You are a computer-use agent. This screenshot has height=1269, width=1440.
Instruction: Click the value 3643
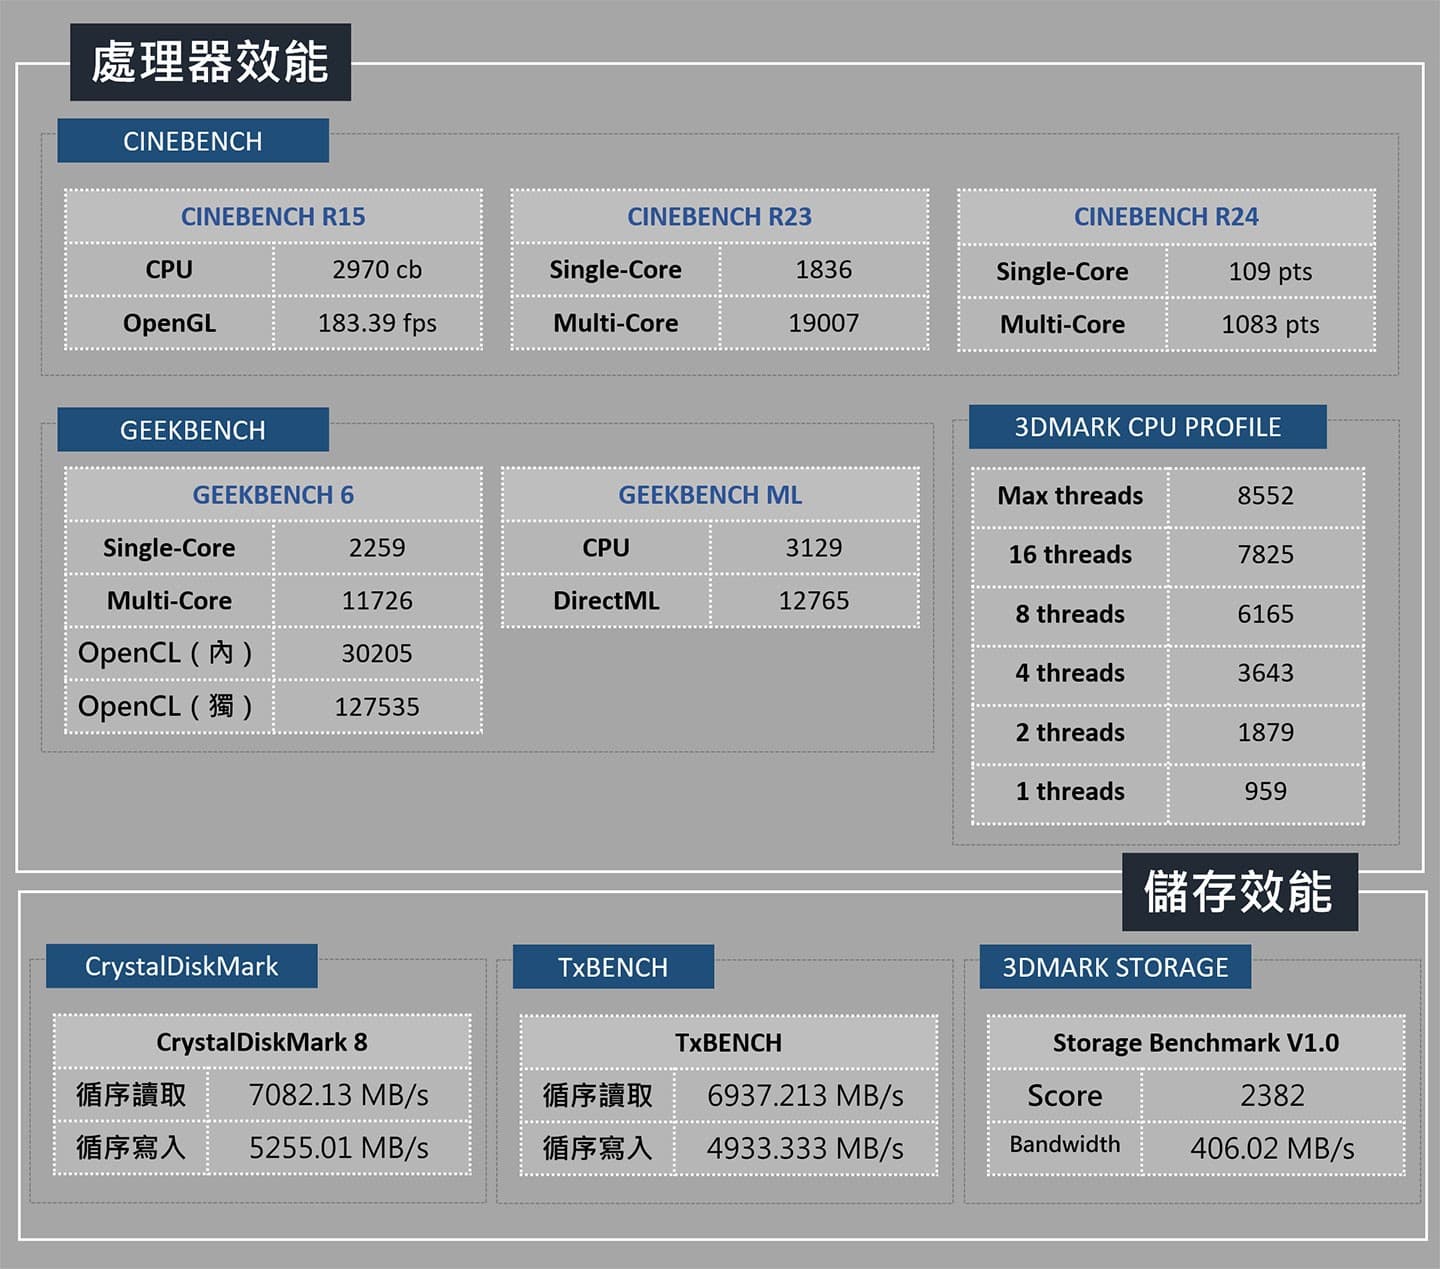[1265, 673]
